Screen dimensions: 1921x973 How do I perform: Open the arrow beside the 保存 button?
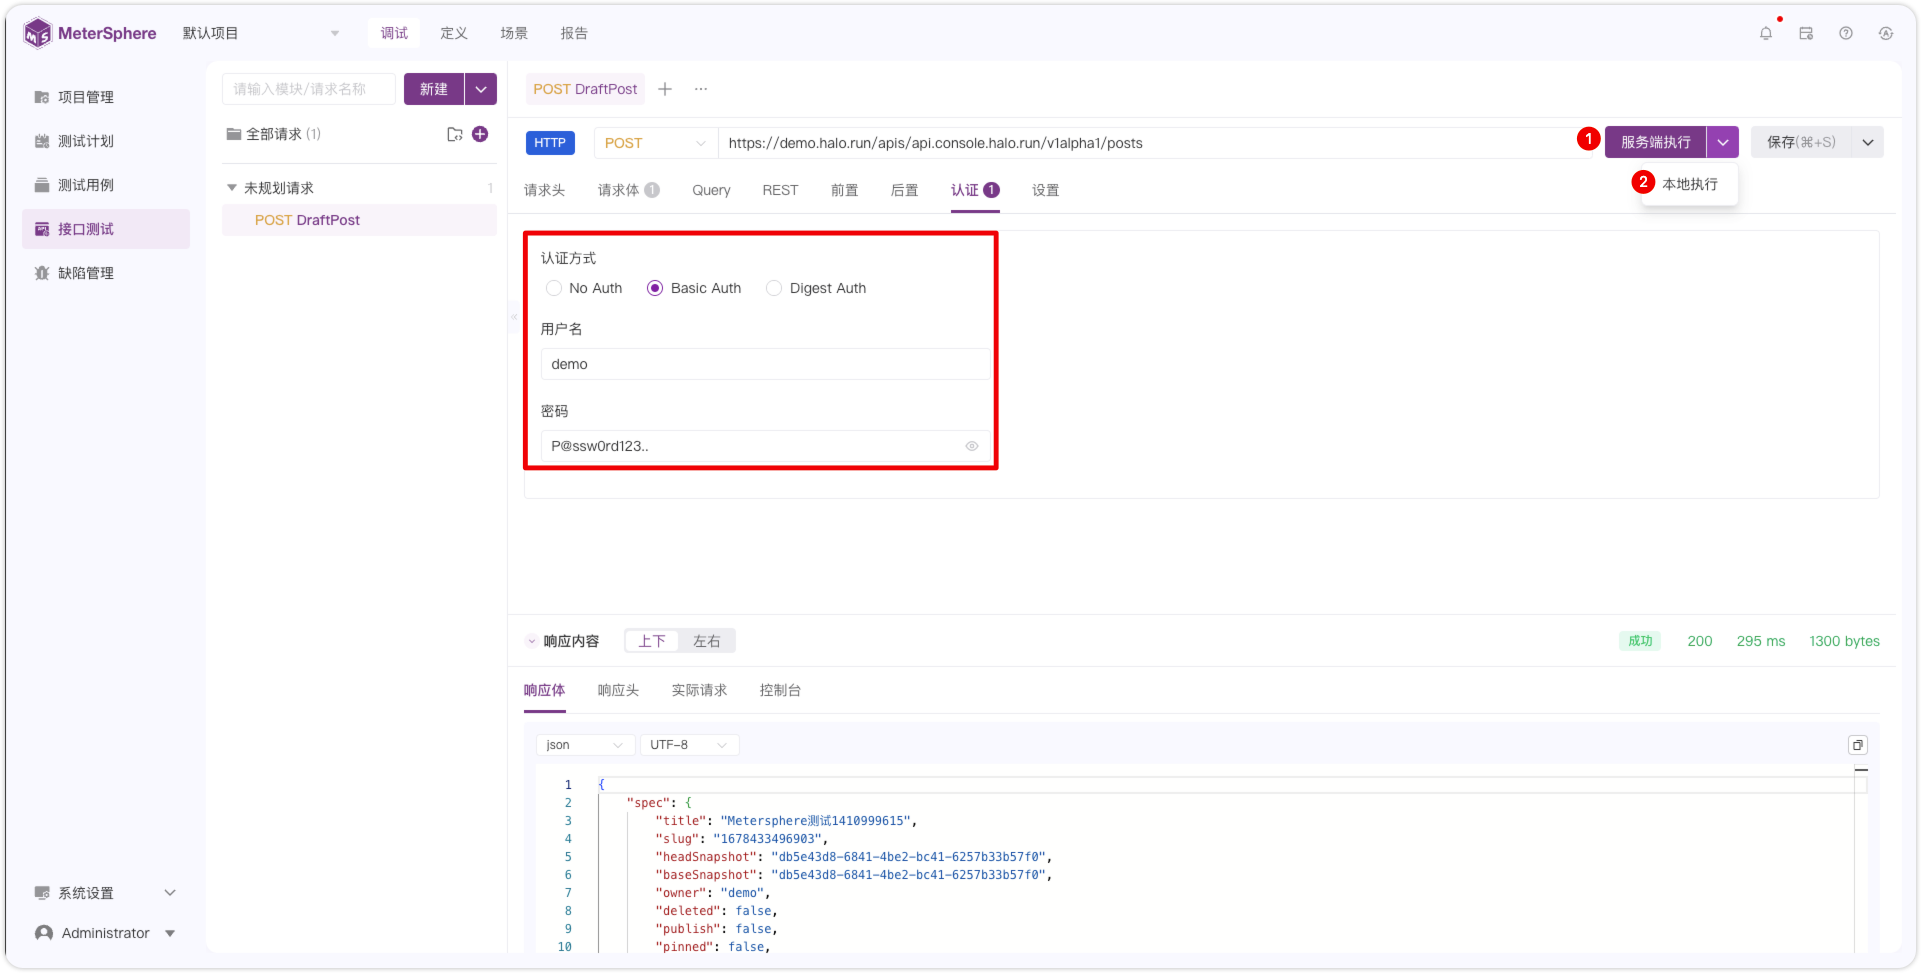pyautogui.click(x=1868, y=142)
